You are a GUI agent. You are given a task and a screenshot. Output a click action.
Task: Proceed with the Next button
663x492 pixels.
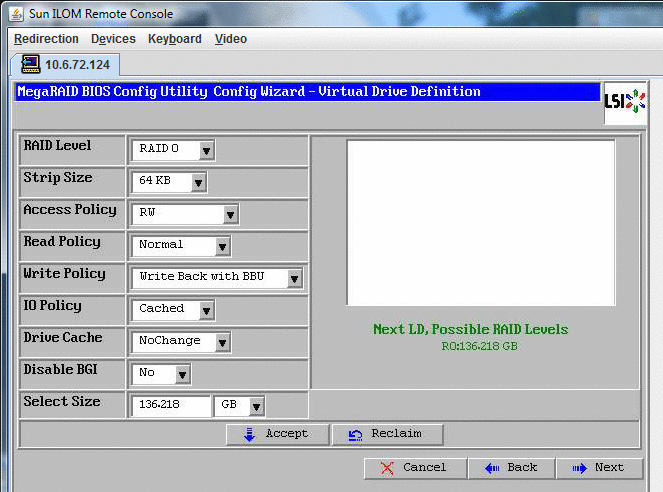pos(600,468)
